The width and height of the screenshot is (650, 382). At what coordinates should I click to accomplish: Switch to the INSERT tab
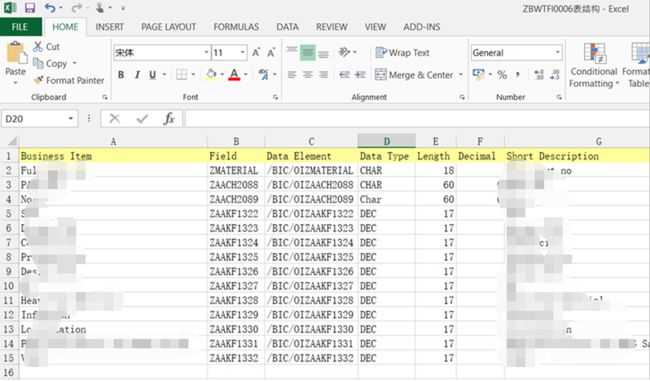click(109, 27)
